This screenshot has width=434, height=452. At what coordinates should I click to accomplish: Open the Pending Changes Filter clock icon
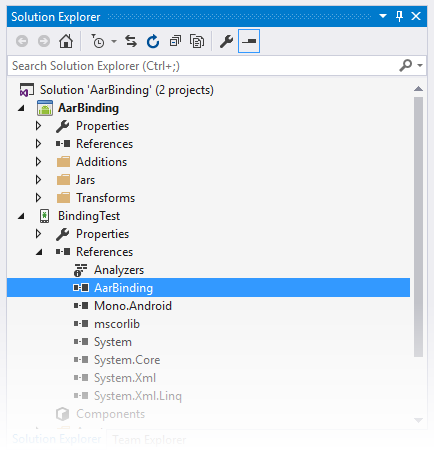[x=98, y=41]
